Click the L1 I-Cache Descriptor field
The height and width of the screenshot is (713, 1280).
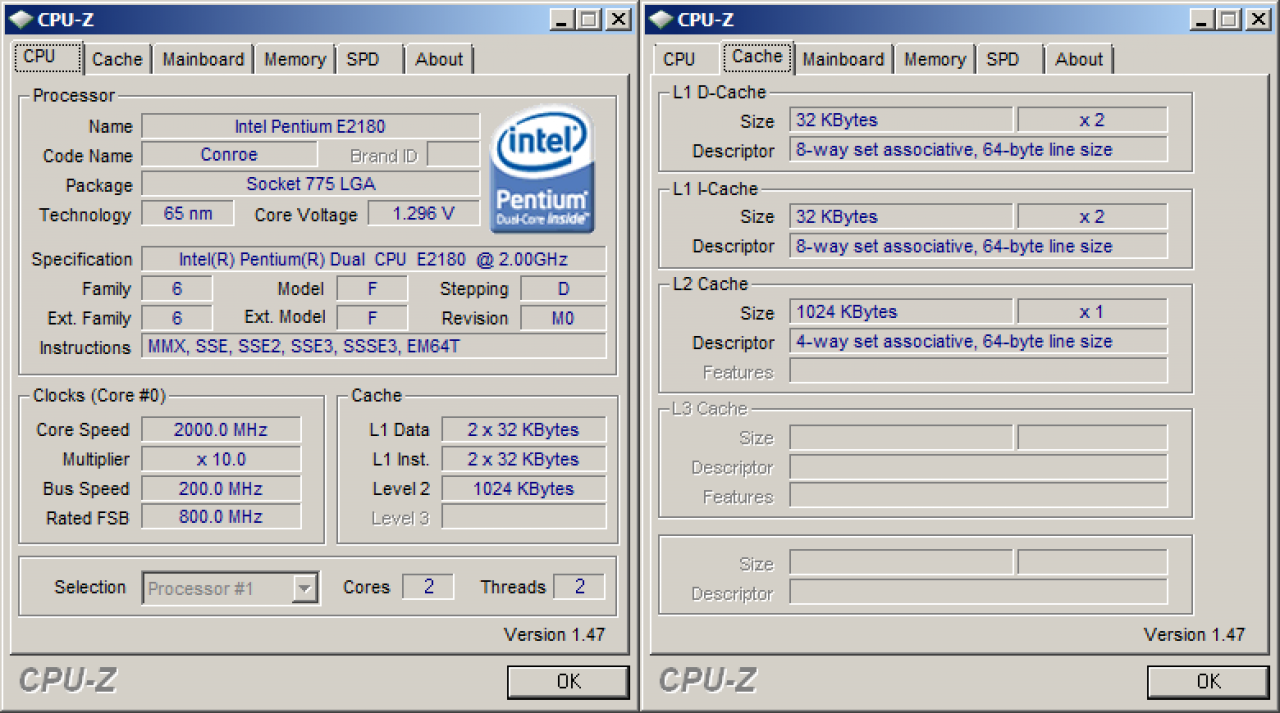click(x=978, y=246)
